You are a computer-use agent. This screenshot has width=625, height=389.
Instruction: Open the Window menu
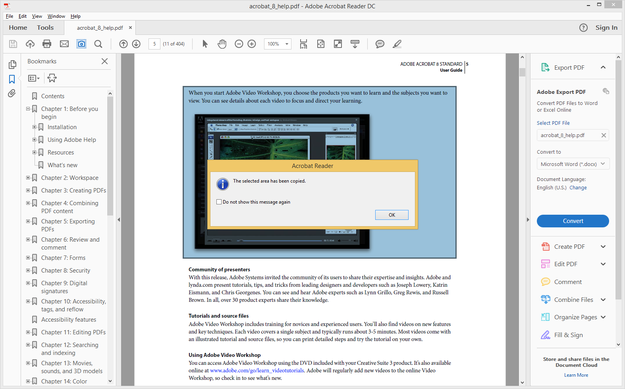point(56,16)
